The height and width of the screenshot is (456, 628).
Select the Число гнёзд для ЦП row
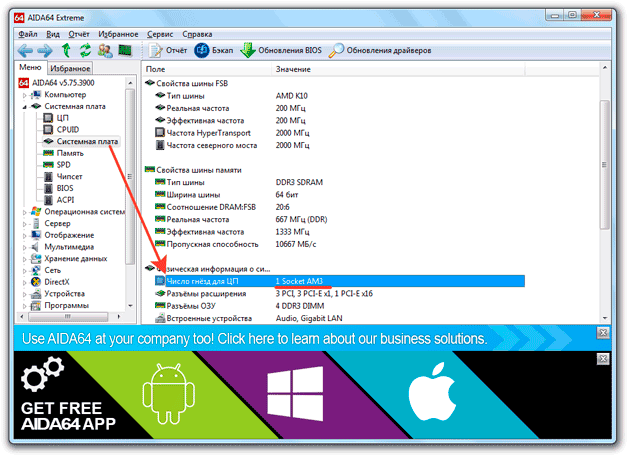(340, 281)
